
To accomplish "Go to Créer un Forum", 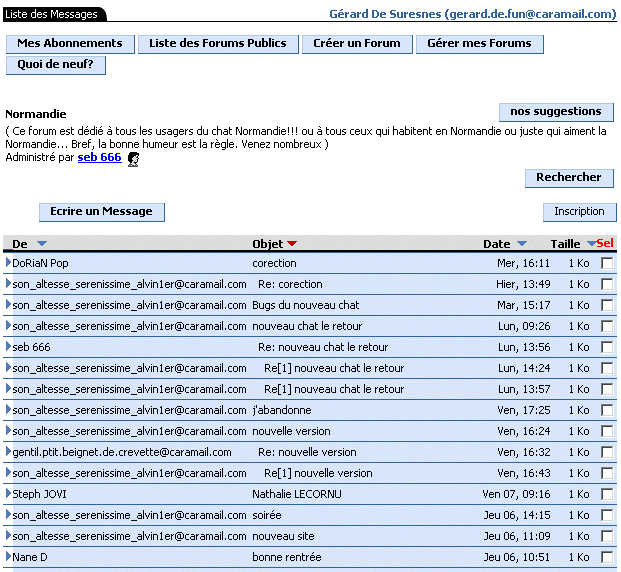I will [357, 44].
